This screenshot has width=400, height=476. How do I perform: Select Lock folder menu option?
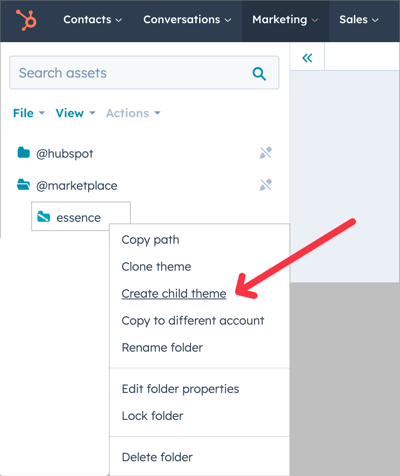[153, 416]
